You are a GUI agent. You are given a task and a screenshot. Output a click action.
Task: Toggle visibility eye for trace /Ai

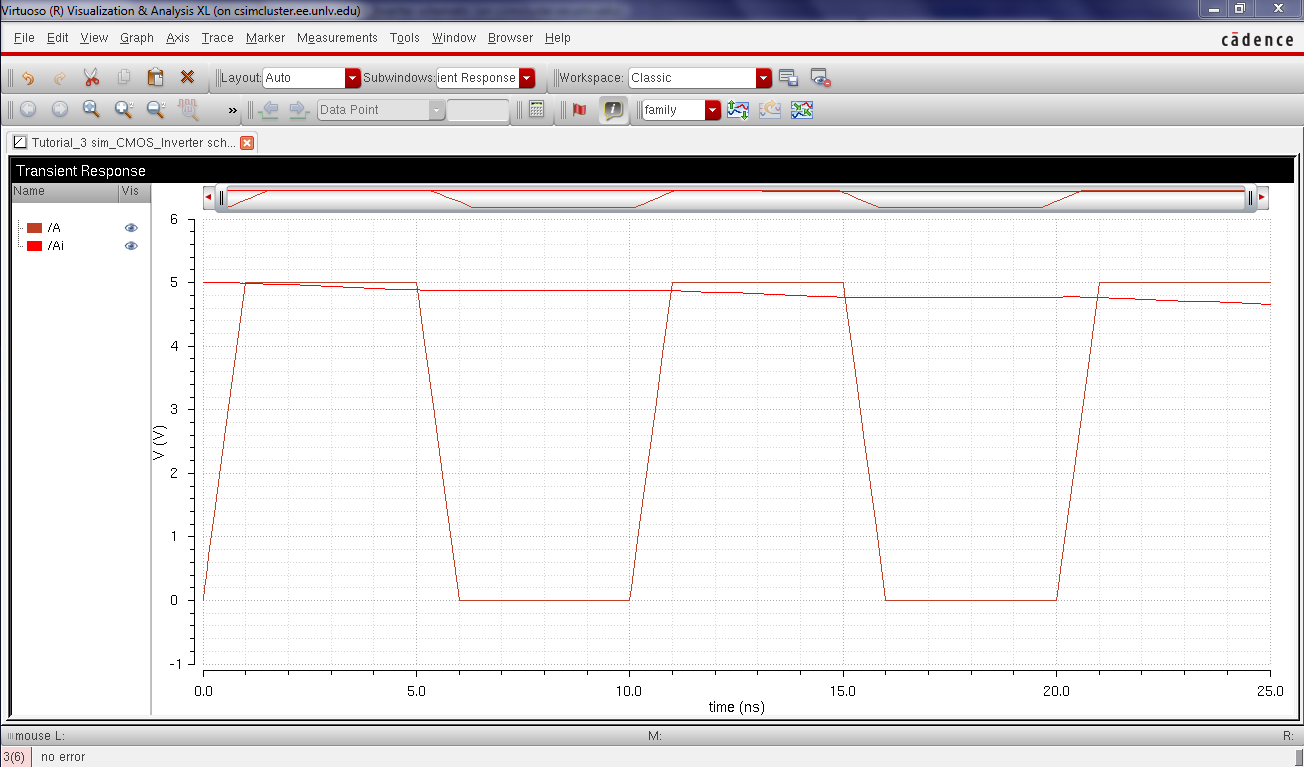click(131, 246)
